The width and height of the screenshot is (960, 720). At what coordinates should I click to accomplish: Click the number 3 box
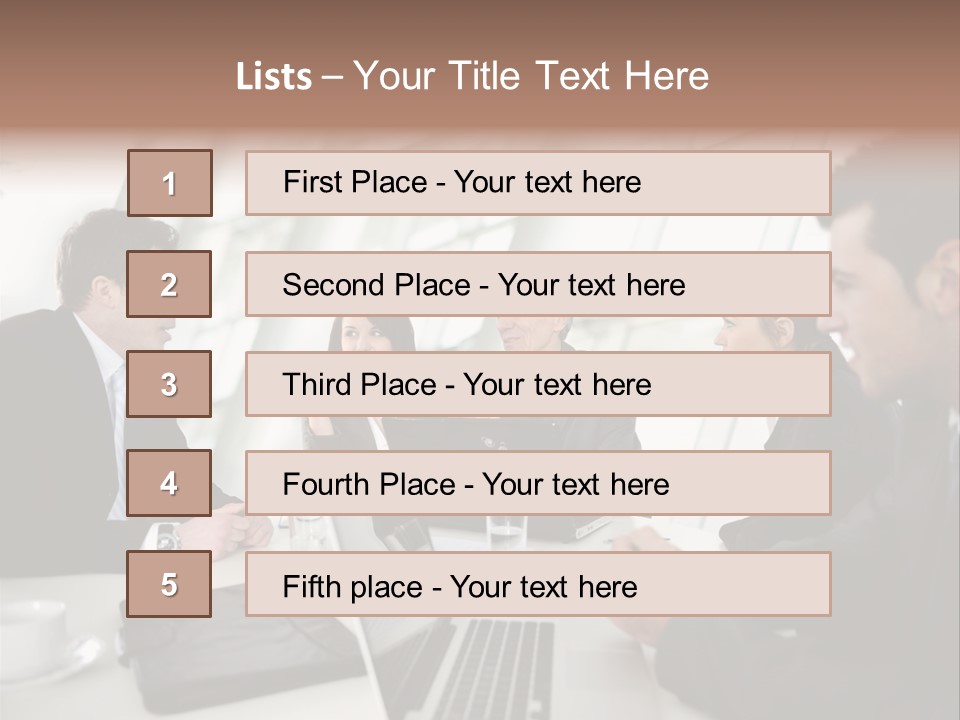[169, 384]
